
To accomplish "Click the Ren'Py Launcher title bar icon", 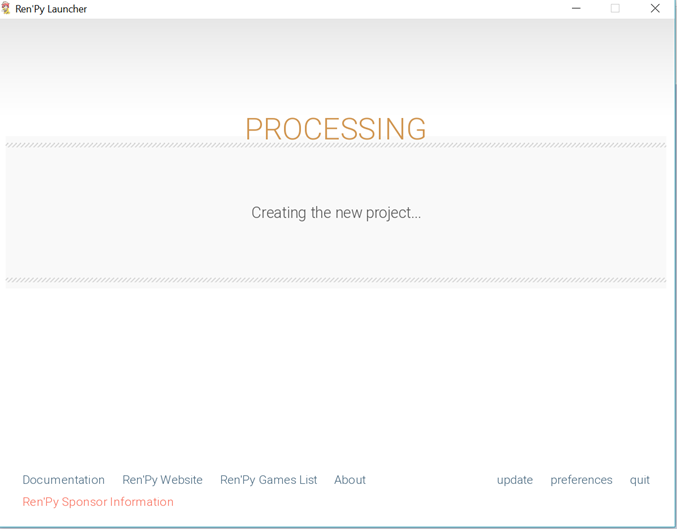I will pos(6,8).
